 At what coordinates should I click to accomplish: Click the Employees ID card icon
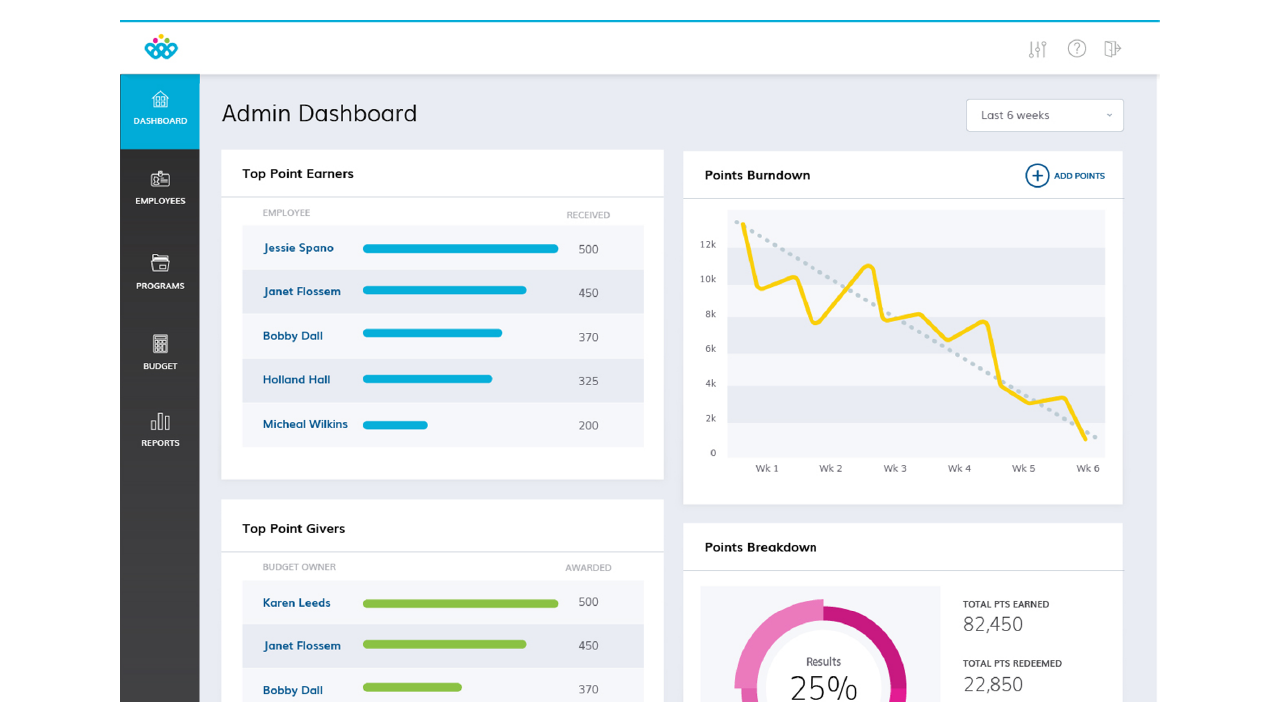point(160,179)
